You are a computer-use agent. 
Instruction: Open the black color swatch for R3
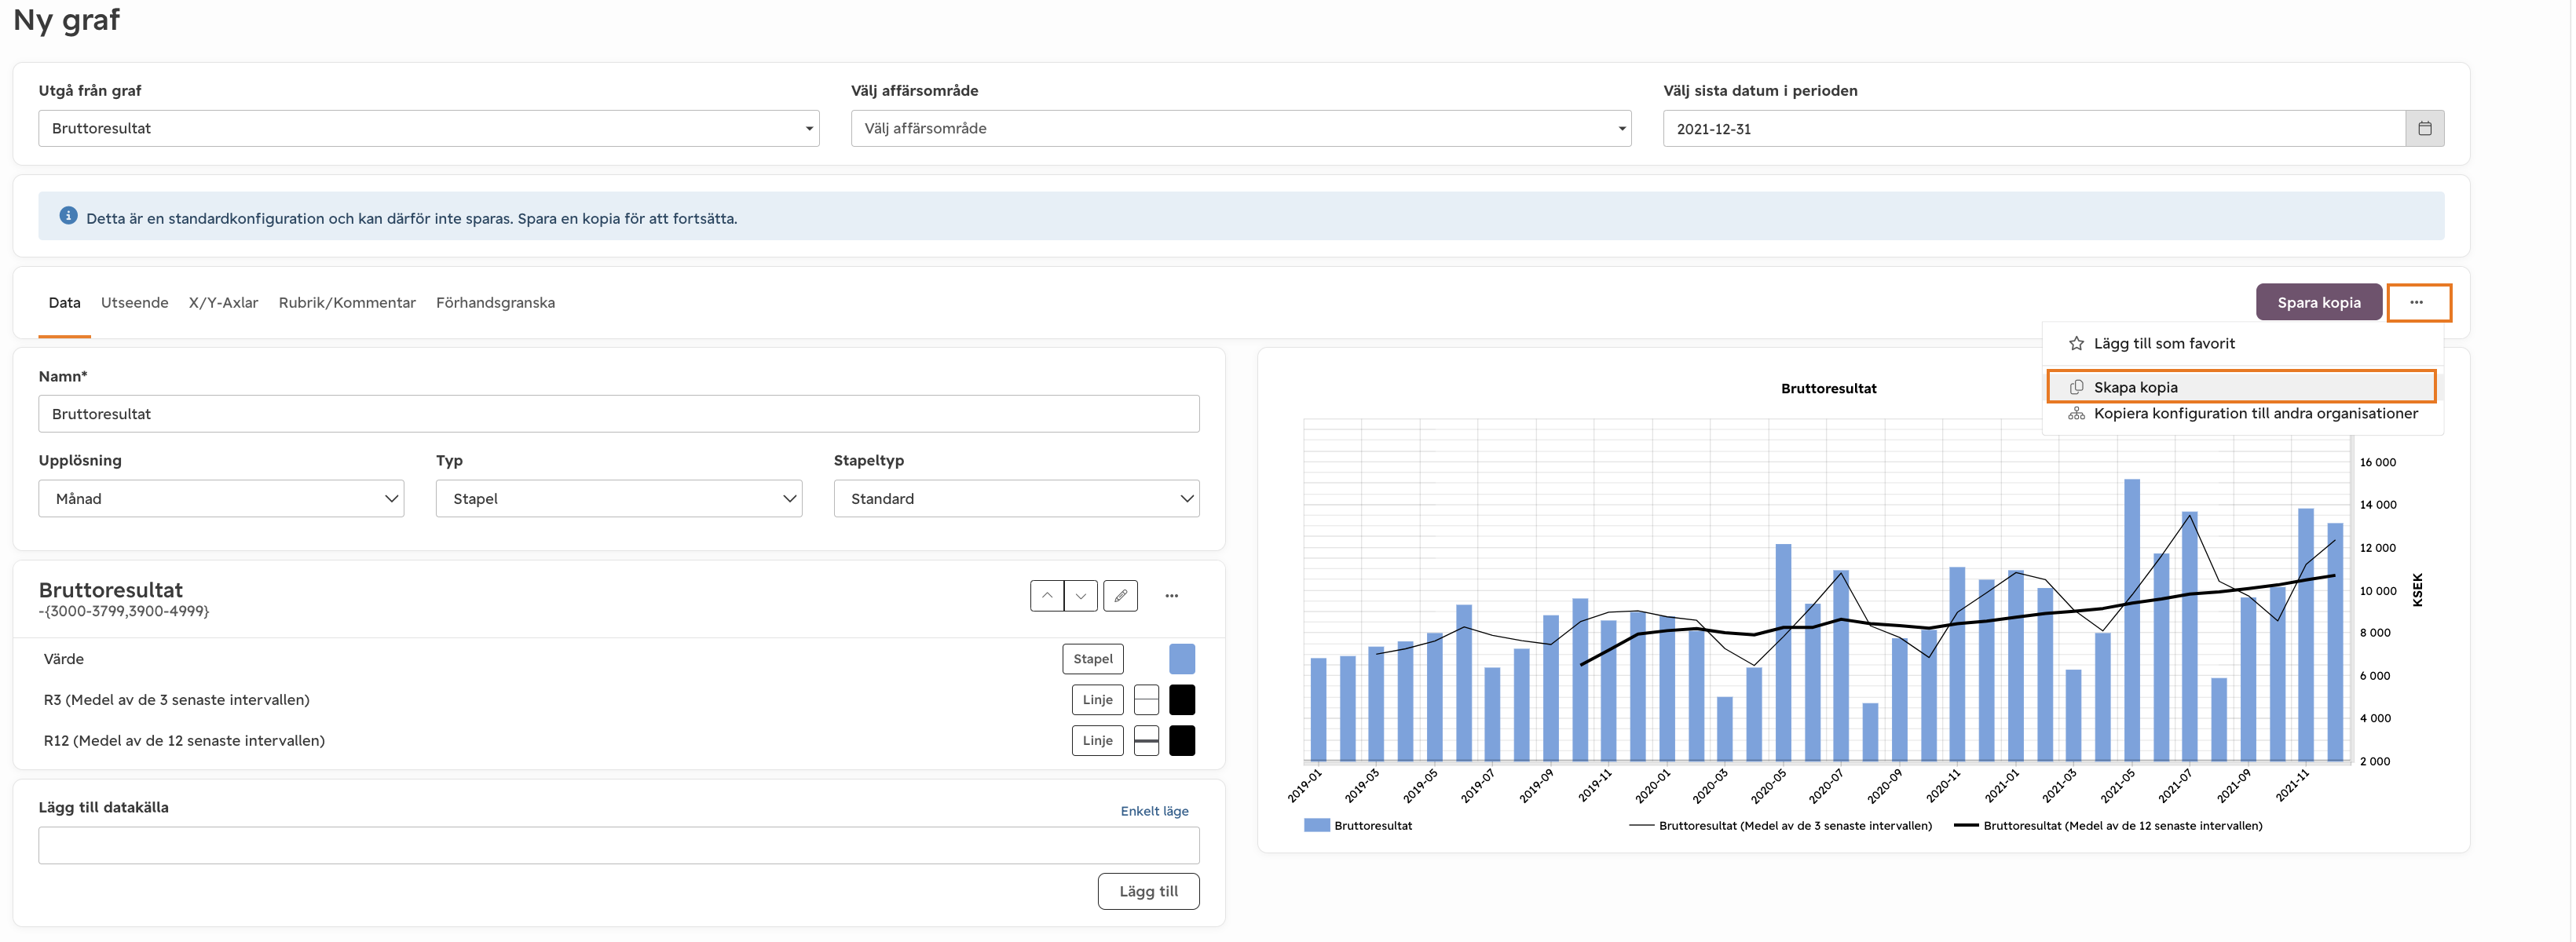pyautogui.click(x=1182, y=700)
